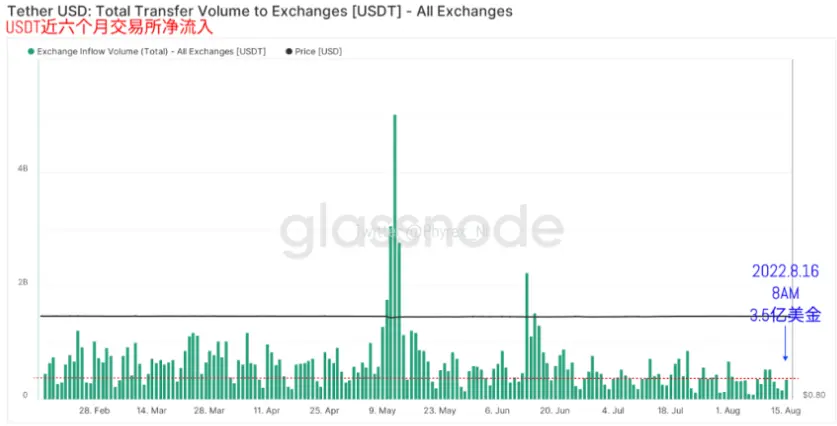
Task: Click the $0.80 price axis label
Action: tap(815, 395)
